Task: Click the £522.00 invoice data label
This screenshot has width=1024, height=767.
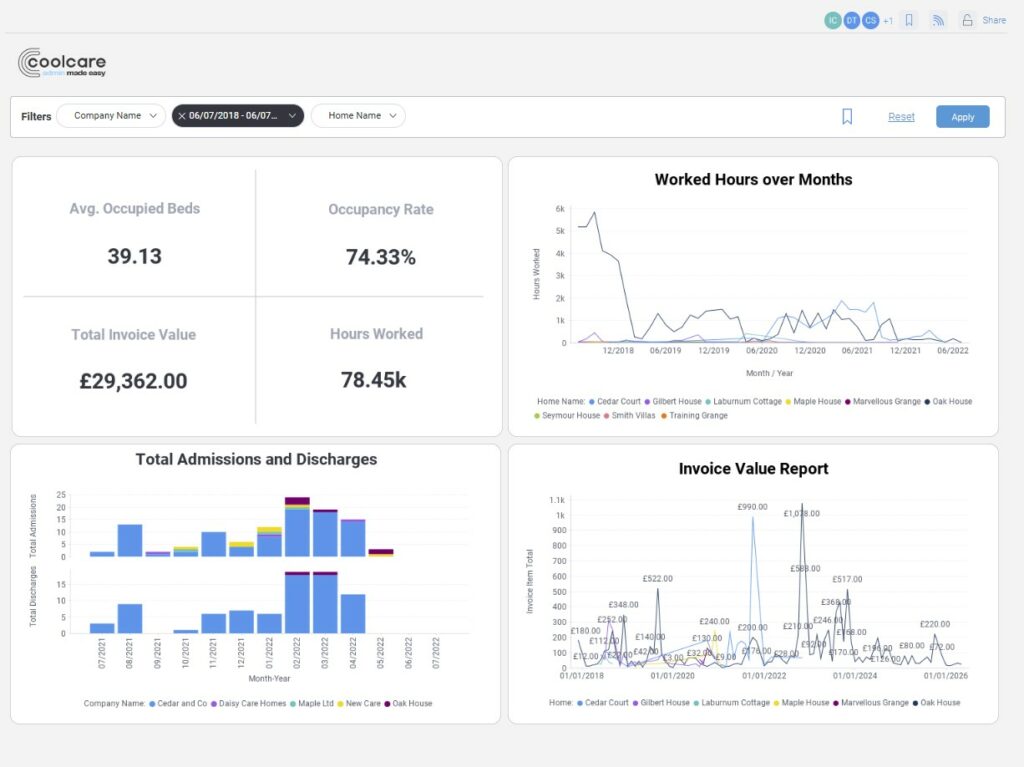Action: click(x=657, y=579)
